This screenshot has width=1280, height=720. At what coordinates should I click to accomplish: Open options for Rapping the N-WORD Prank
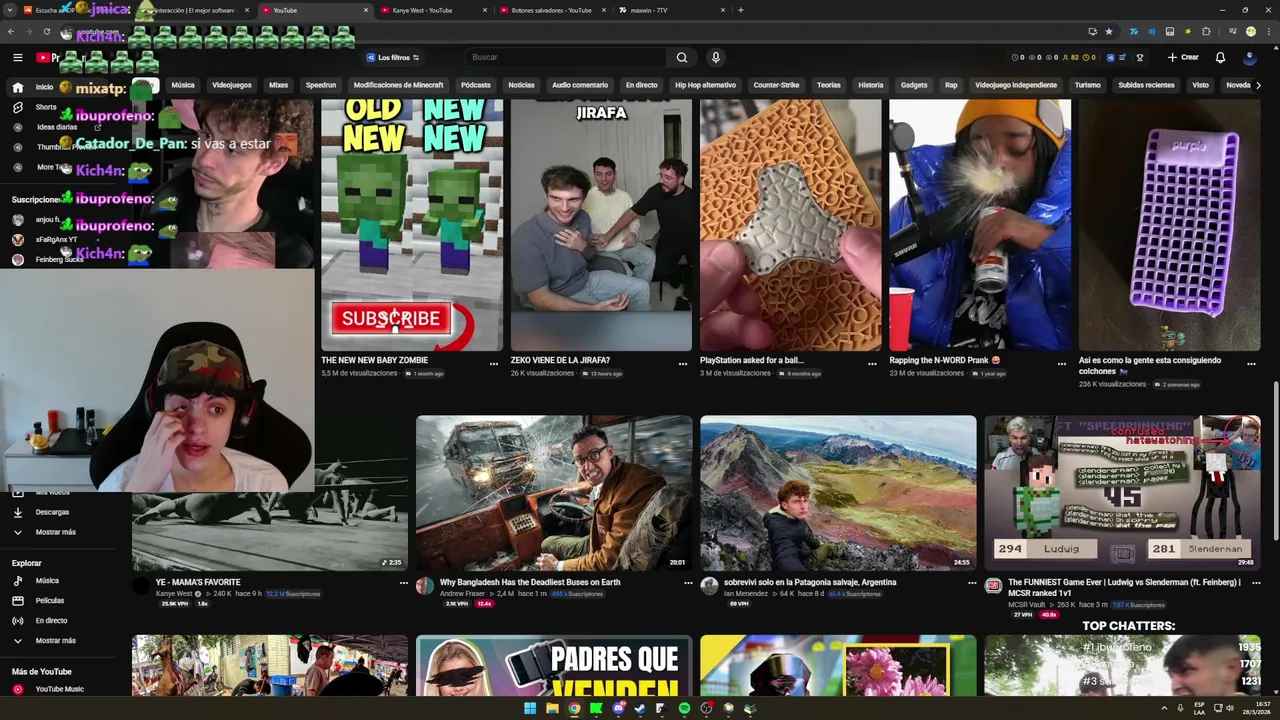tap(1062, 364)
